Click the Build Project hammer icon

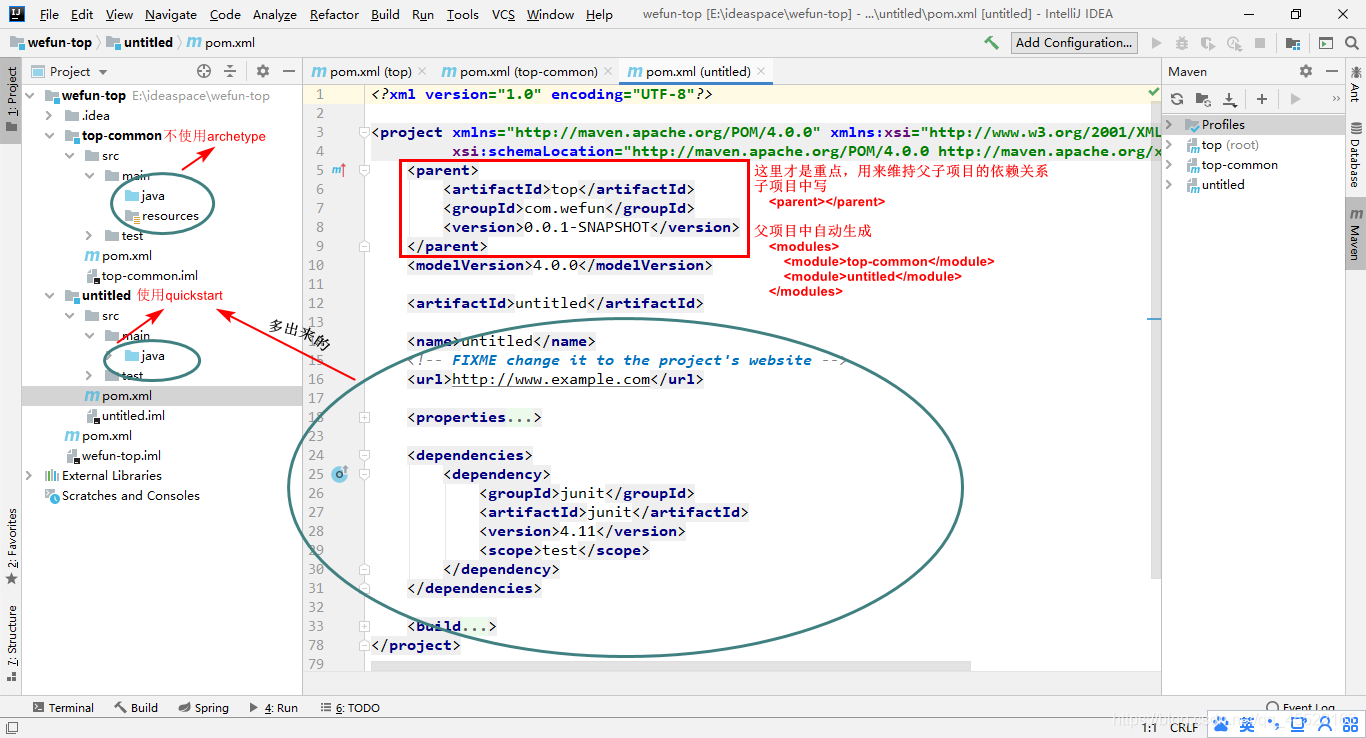click(x=991, y=43)
